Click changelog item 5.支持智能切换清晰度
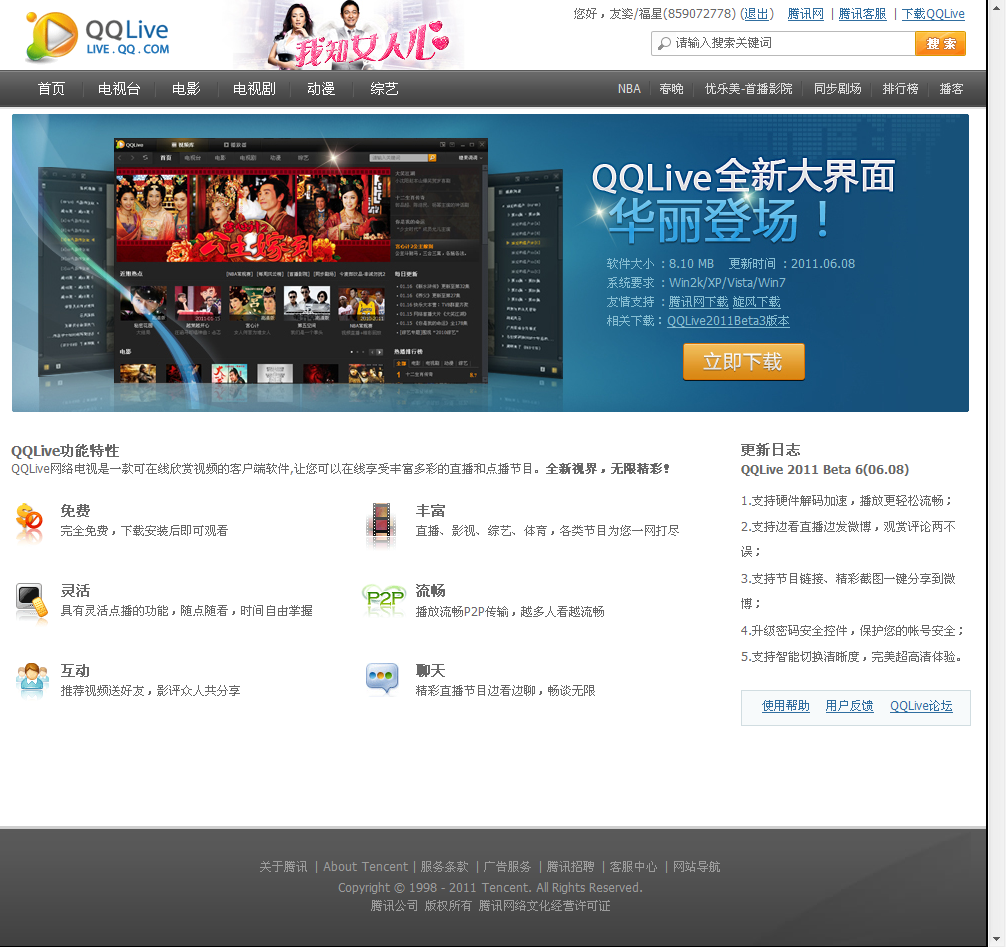1007x947 pixels. (x=853, y=657)
